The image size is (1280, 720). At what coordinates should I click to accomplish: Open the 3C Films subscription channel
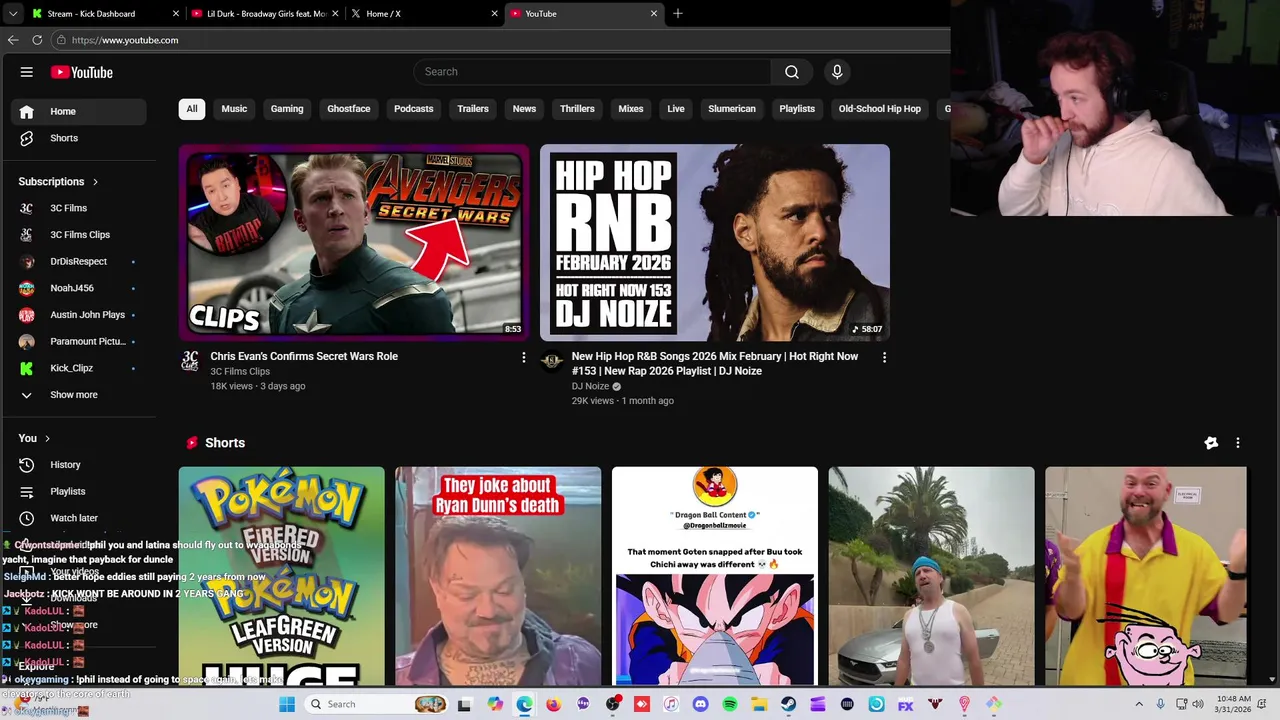point(78,208)
